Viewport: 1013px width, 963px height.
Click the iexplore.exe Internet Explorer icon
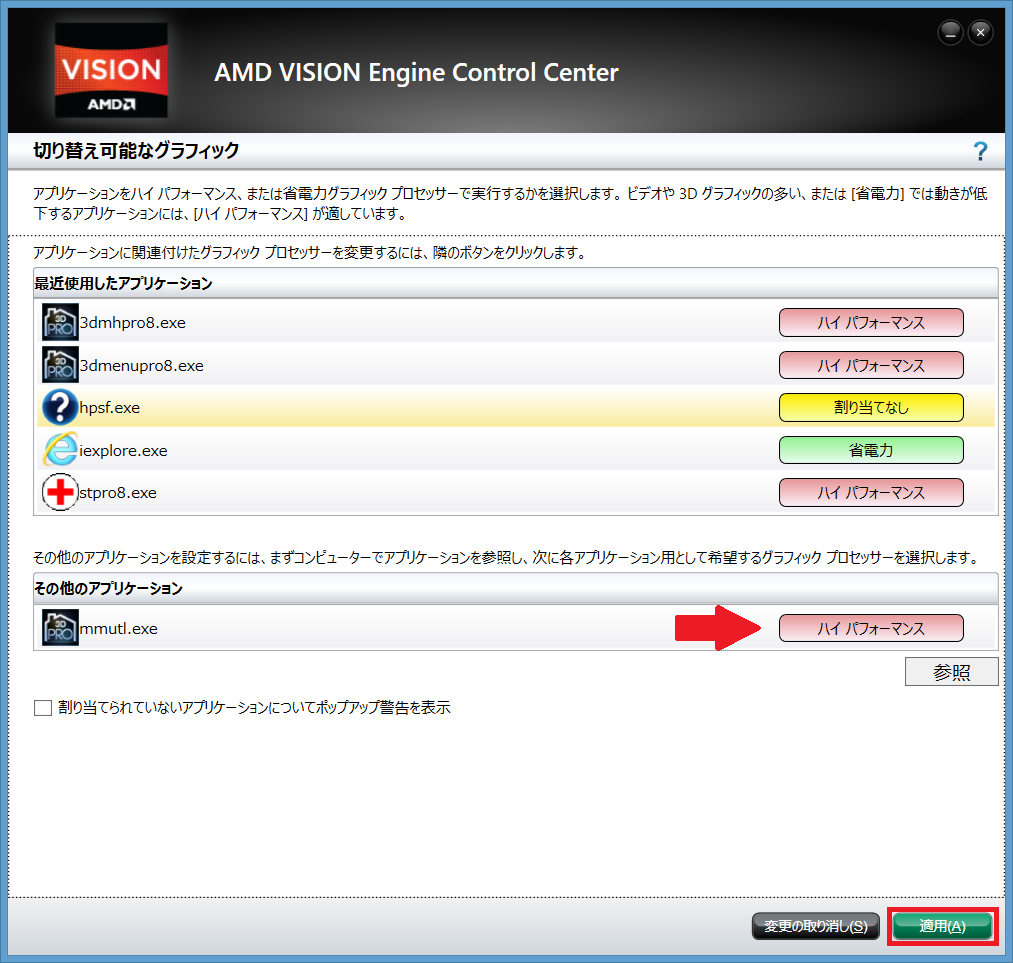tap(60, 450)
